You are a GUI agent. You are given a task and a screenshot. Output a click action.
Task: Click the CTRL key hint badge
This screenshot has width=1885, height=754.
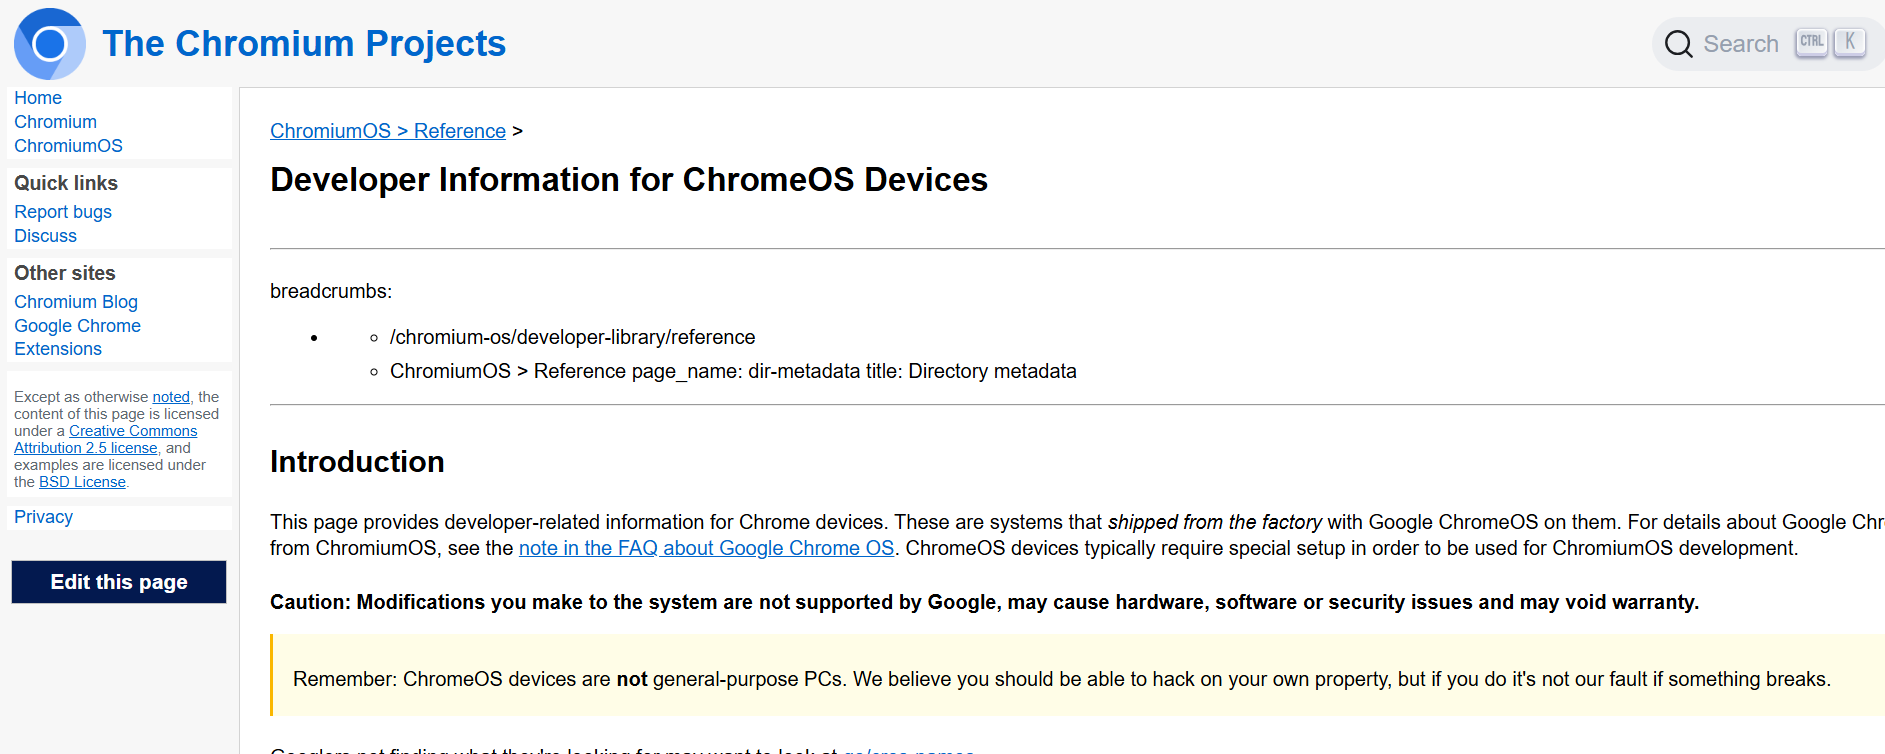tap(1811, 42)
